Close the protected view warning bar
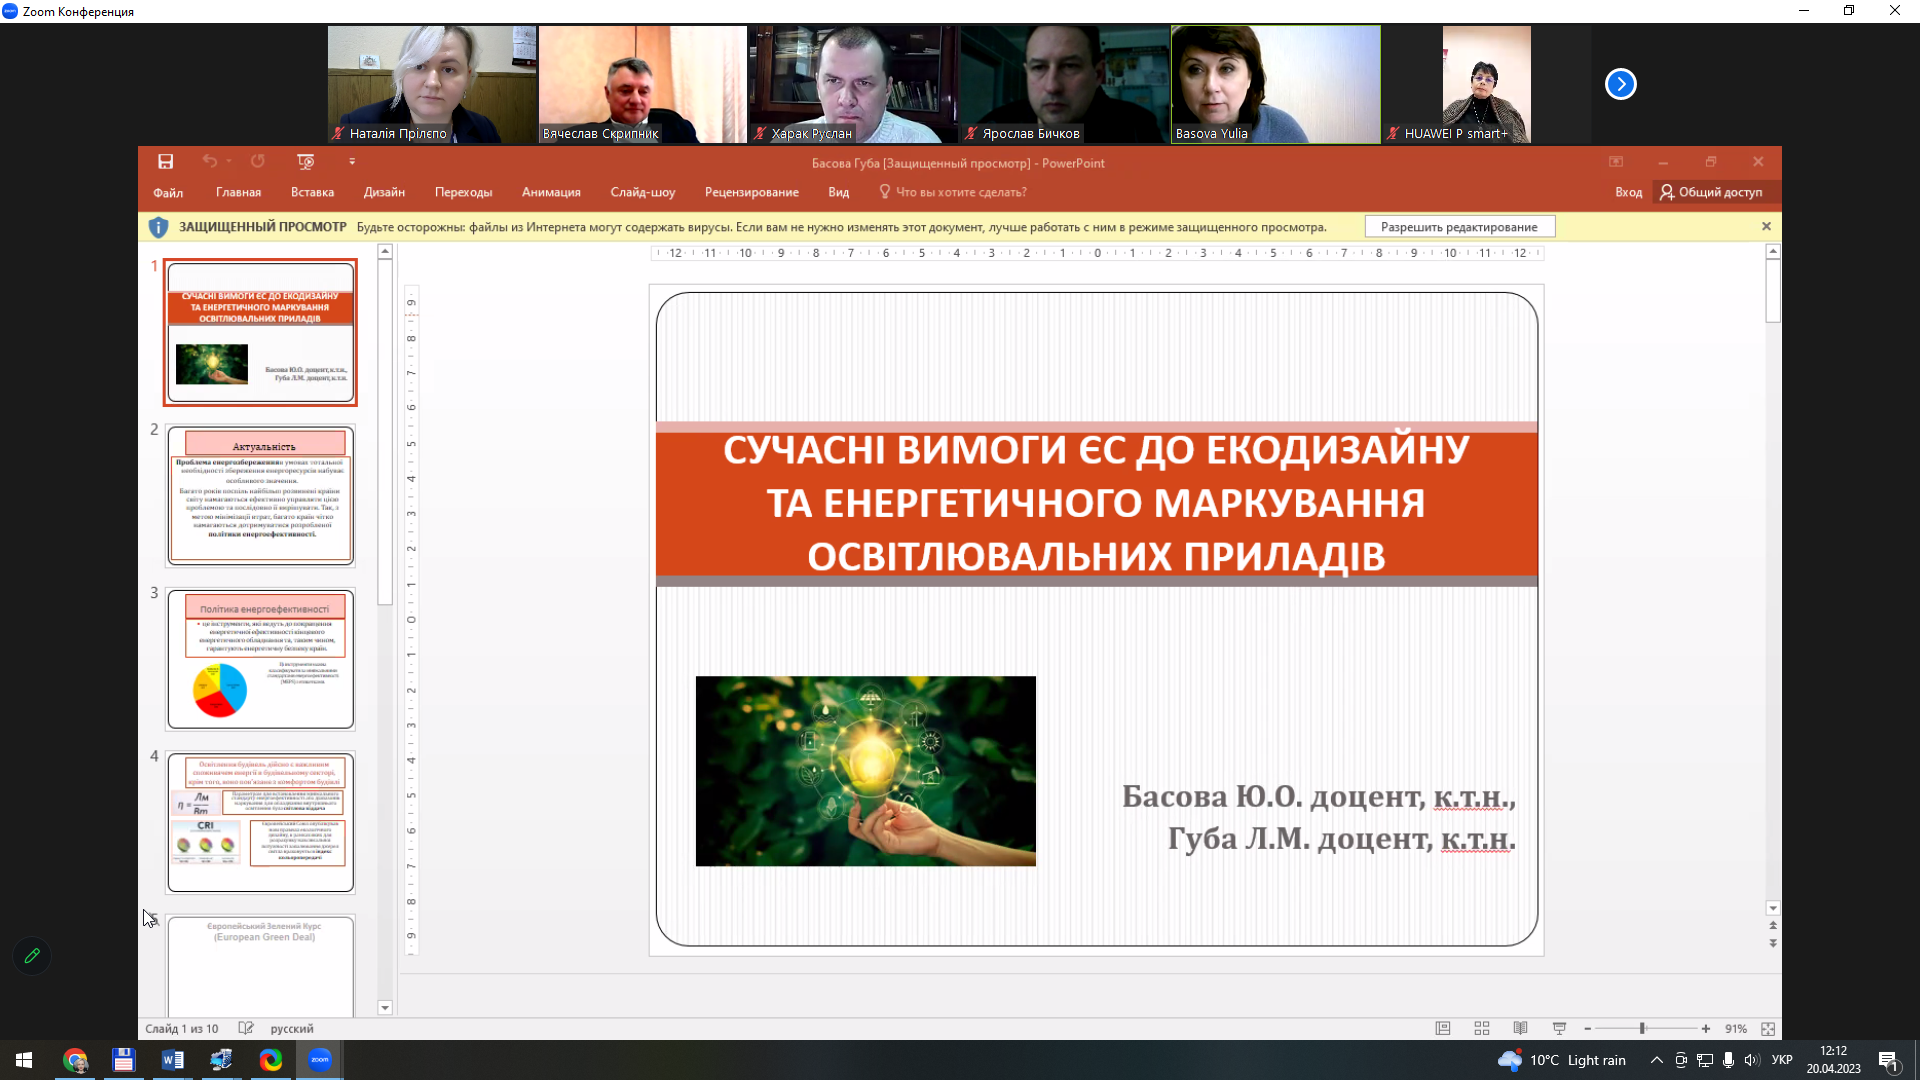Screen dimensions: 1920x1080 1766,227
